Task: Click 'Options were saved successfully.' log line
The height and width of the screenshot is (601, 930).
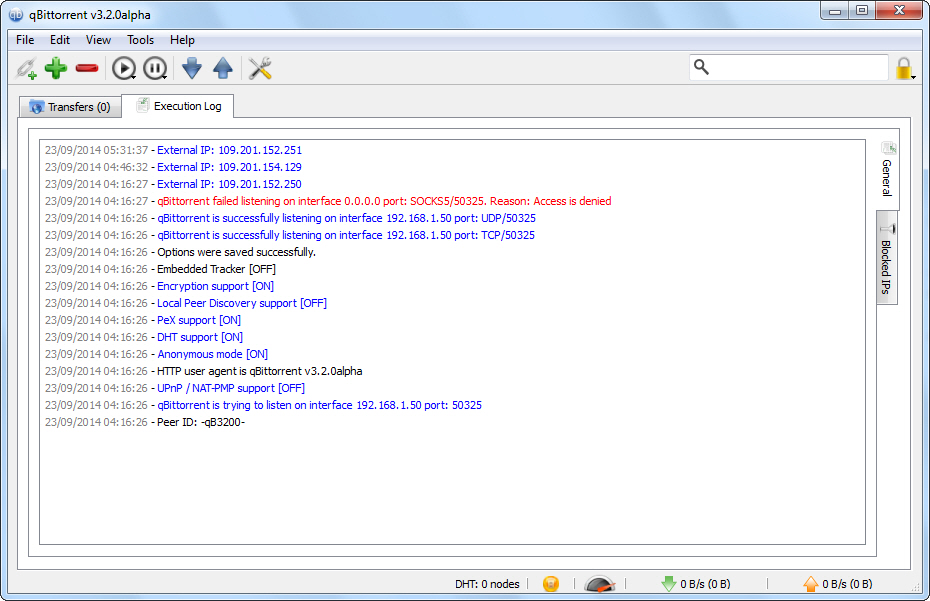Action: pyautogui.click(x=180, y=252)
